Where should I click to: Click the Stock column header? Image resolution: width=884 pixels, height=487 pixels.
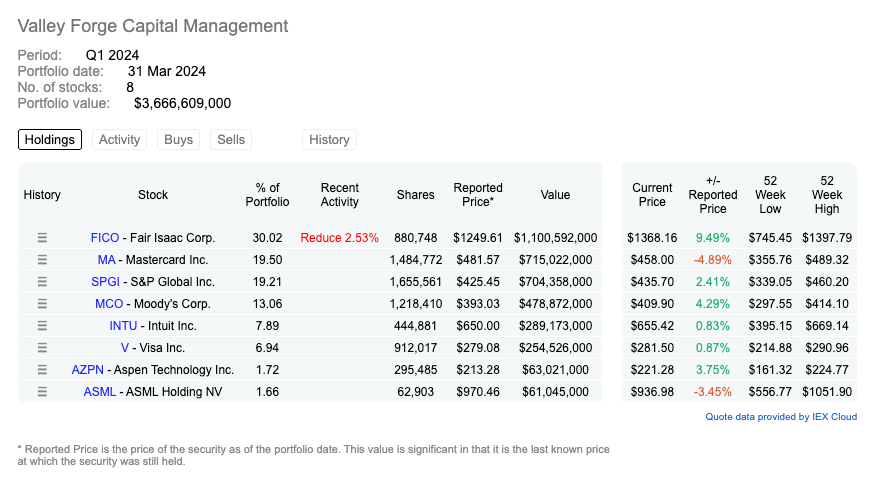pyautogui.click(x=153, y=195)
